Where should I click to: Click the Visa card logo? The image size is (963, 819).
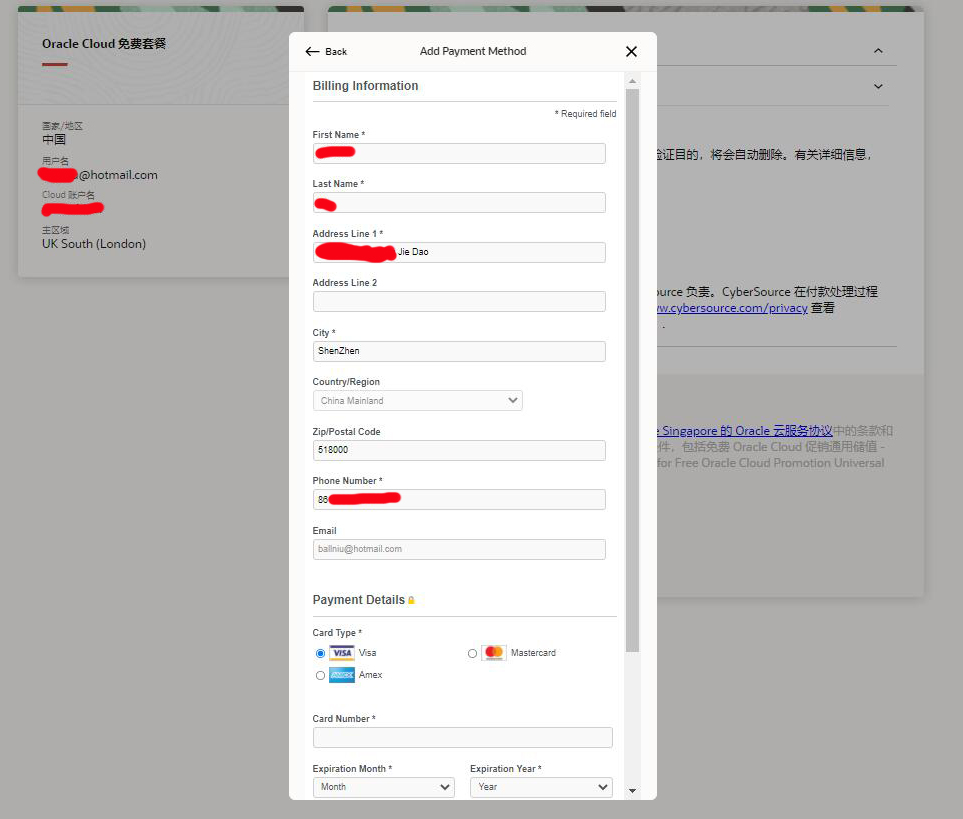click(x=342, y=653)
